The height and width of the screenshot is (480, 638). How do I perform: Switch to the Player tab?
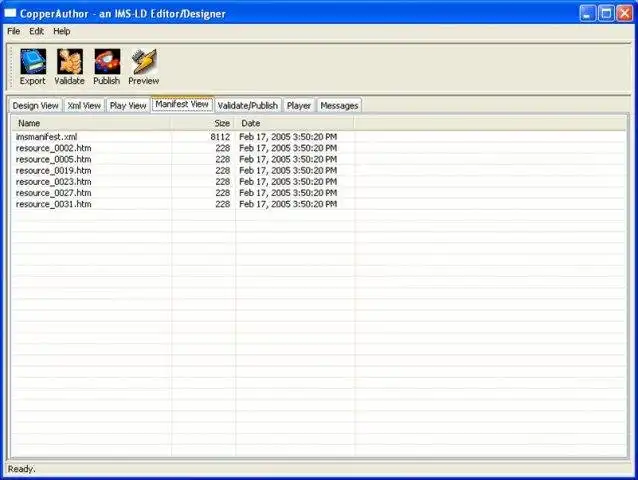[299, 105]
